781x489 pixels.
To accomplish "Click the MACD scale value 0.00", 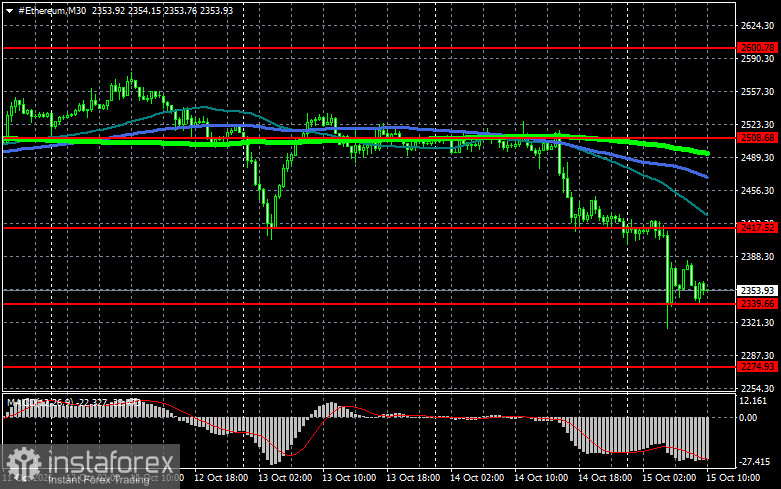I will (748, 417).
